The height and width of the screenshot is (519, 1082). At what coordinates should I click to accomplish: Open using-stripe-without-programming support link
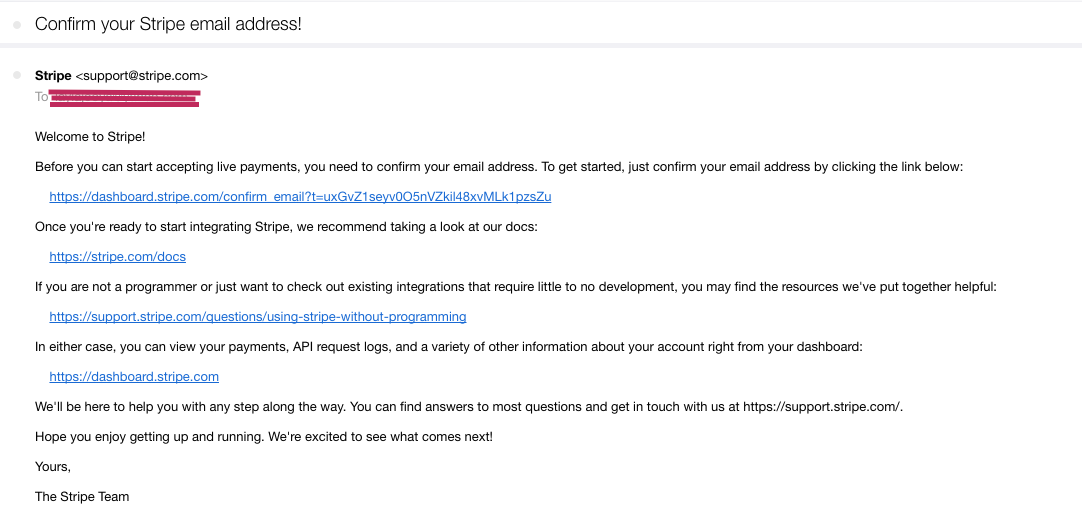[257, 317]
